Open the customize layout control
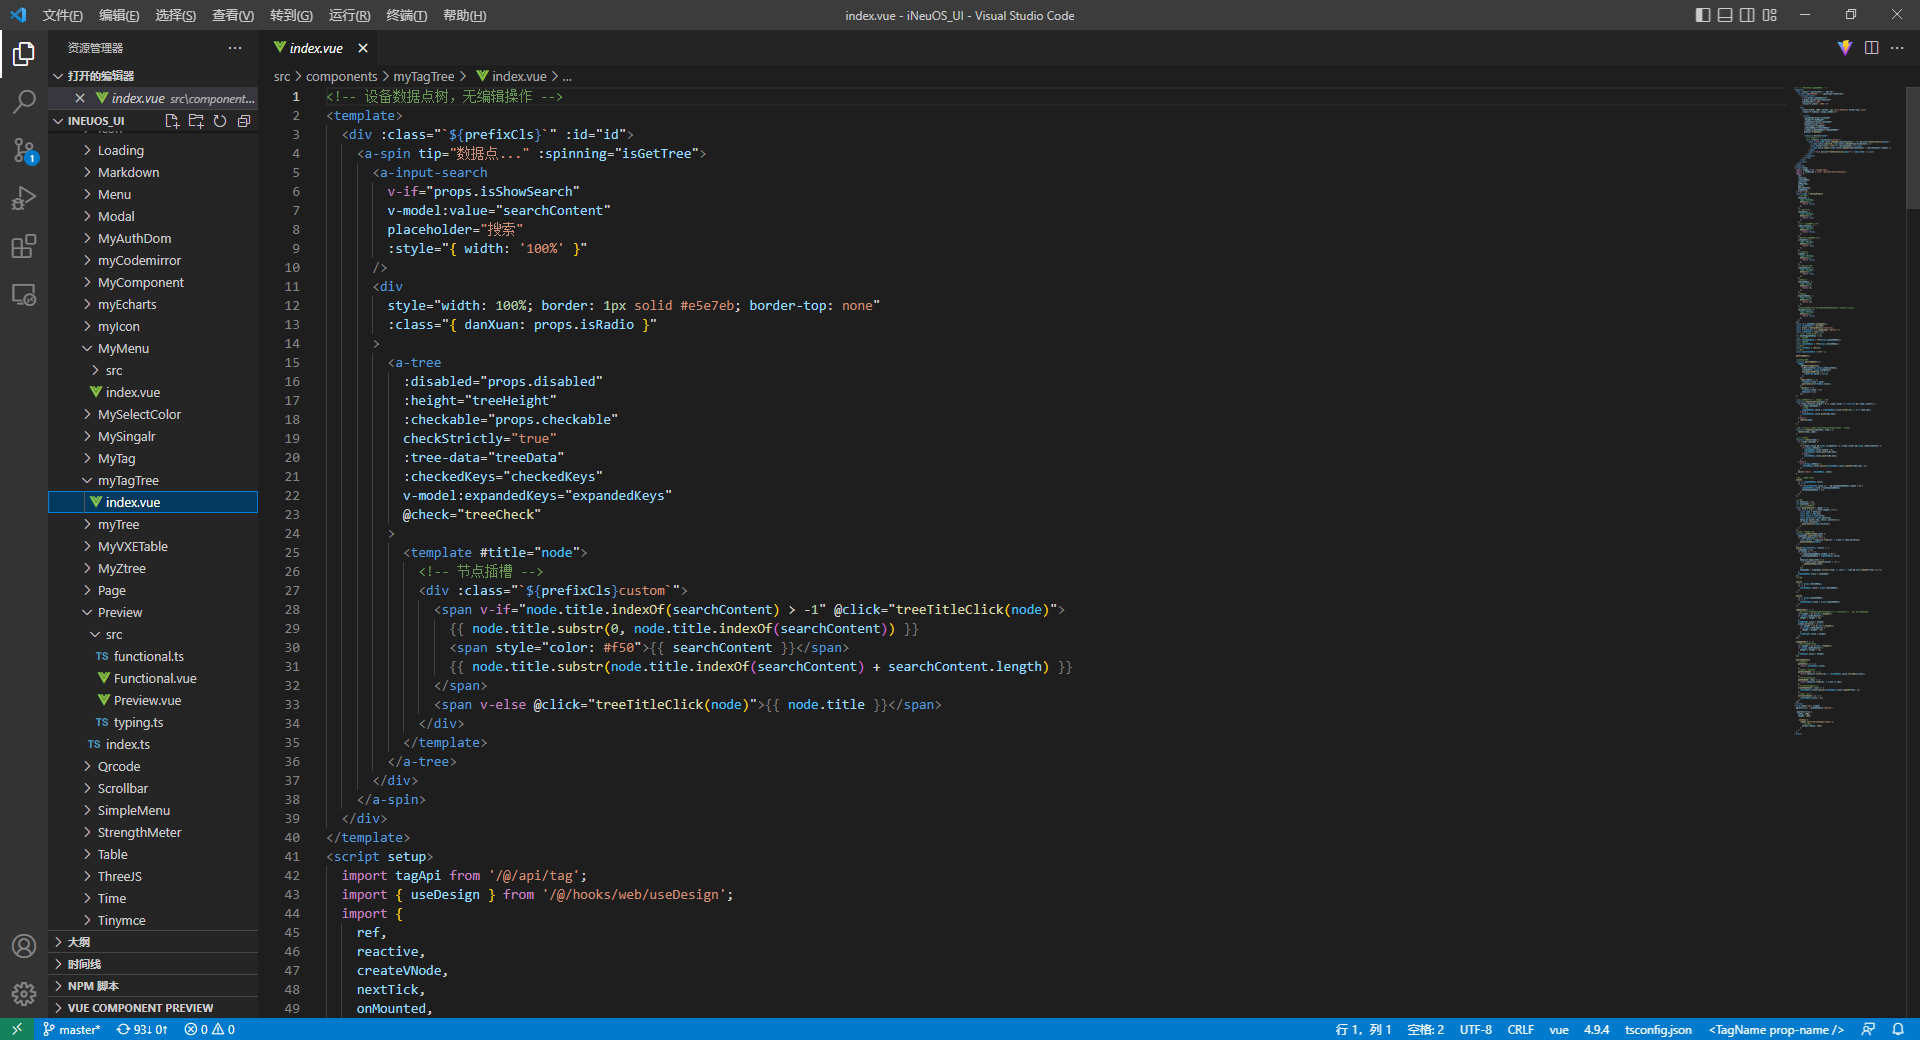The width and height of the screenshot is (1920, 1040). coord(1770,15)
